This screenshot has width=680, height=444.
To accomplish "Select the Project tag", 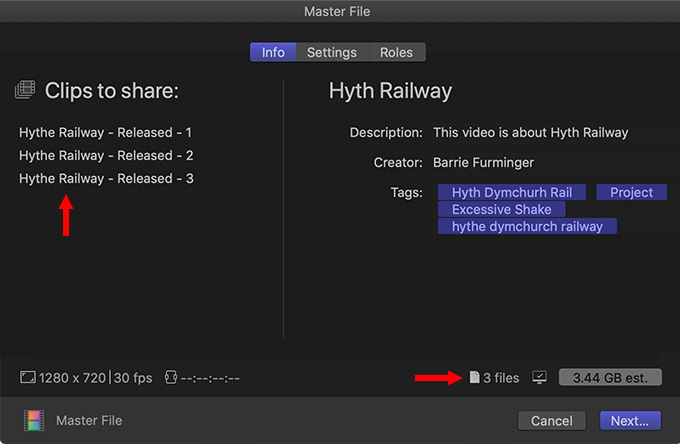I will click(x=631, y=192).
